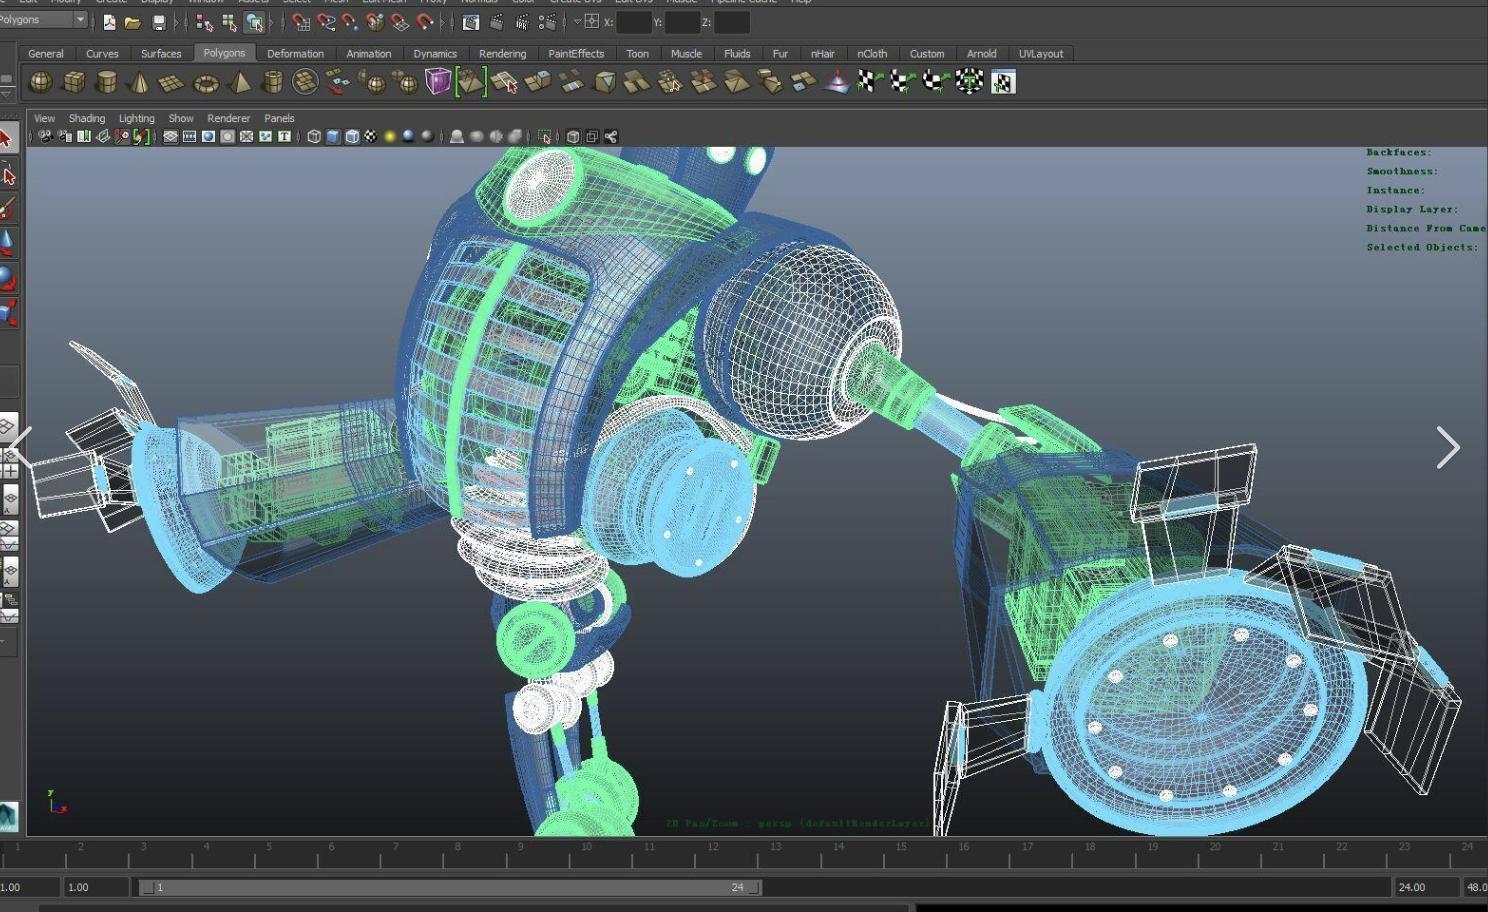Image resolution: width=1488 pixels, height=912 pixels.
Task: Select the Rotate tool in toolbox
Action: click(x=8, y=278)
